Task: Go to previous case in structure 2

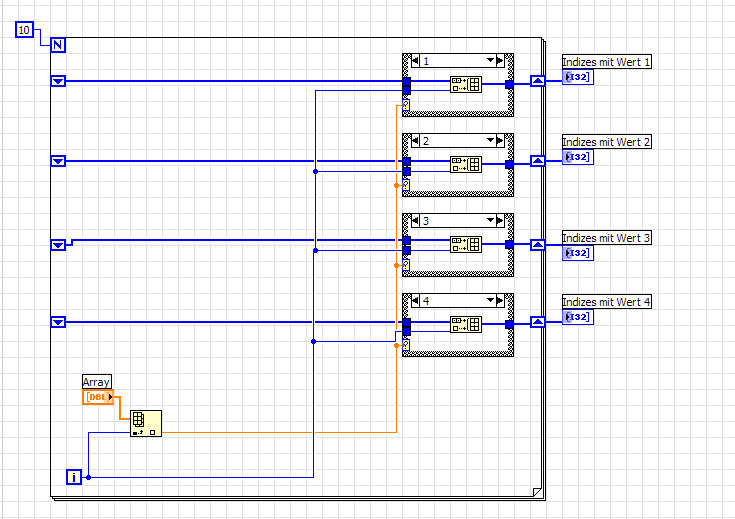Action: [415, 141]
